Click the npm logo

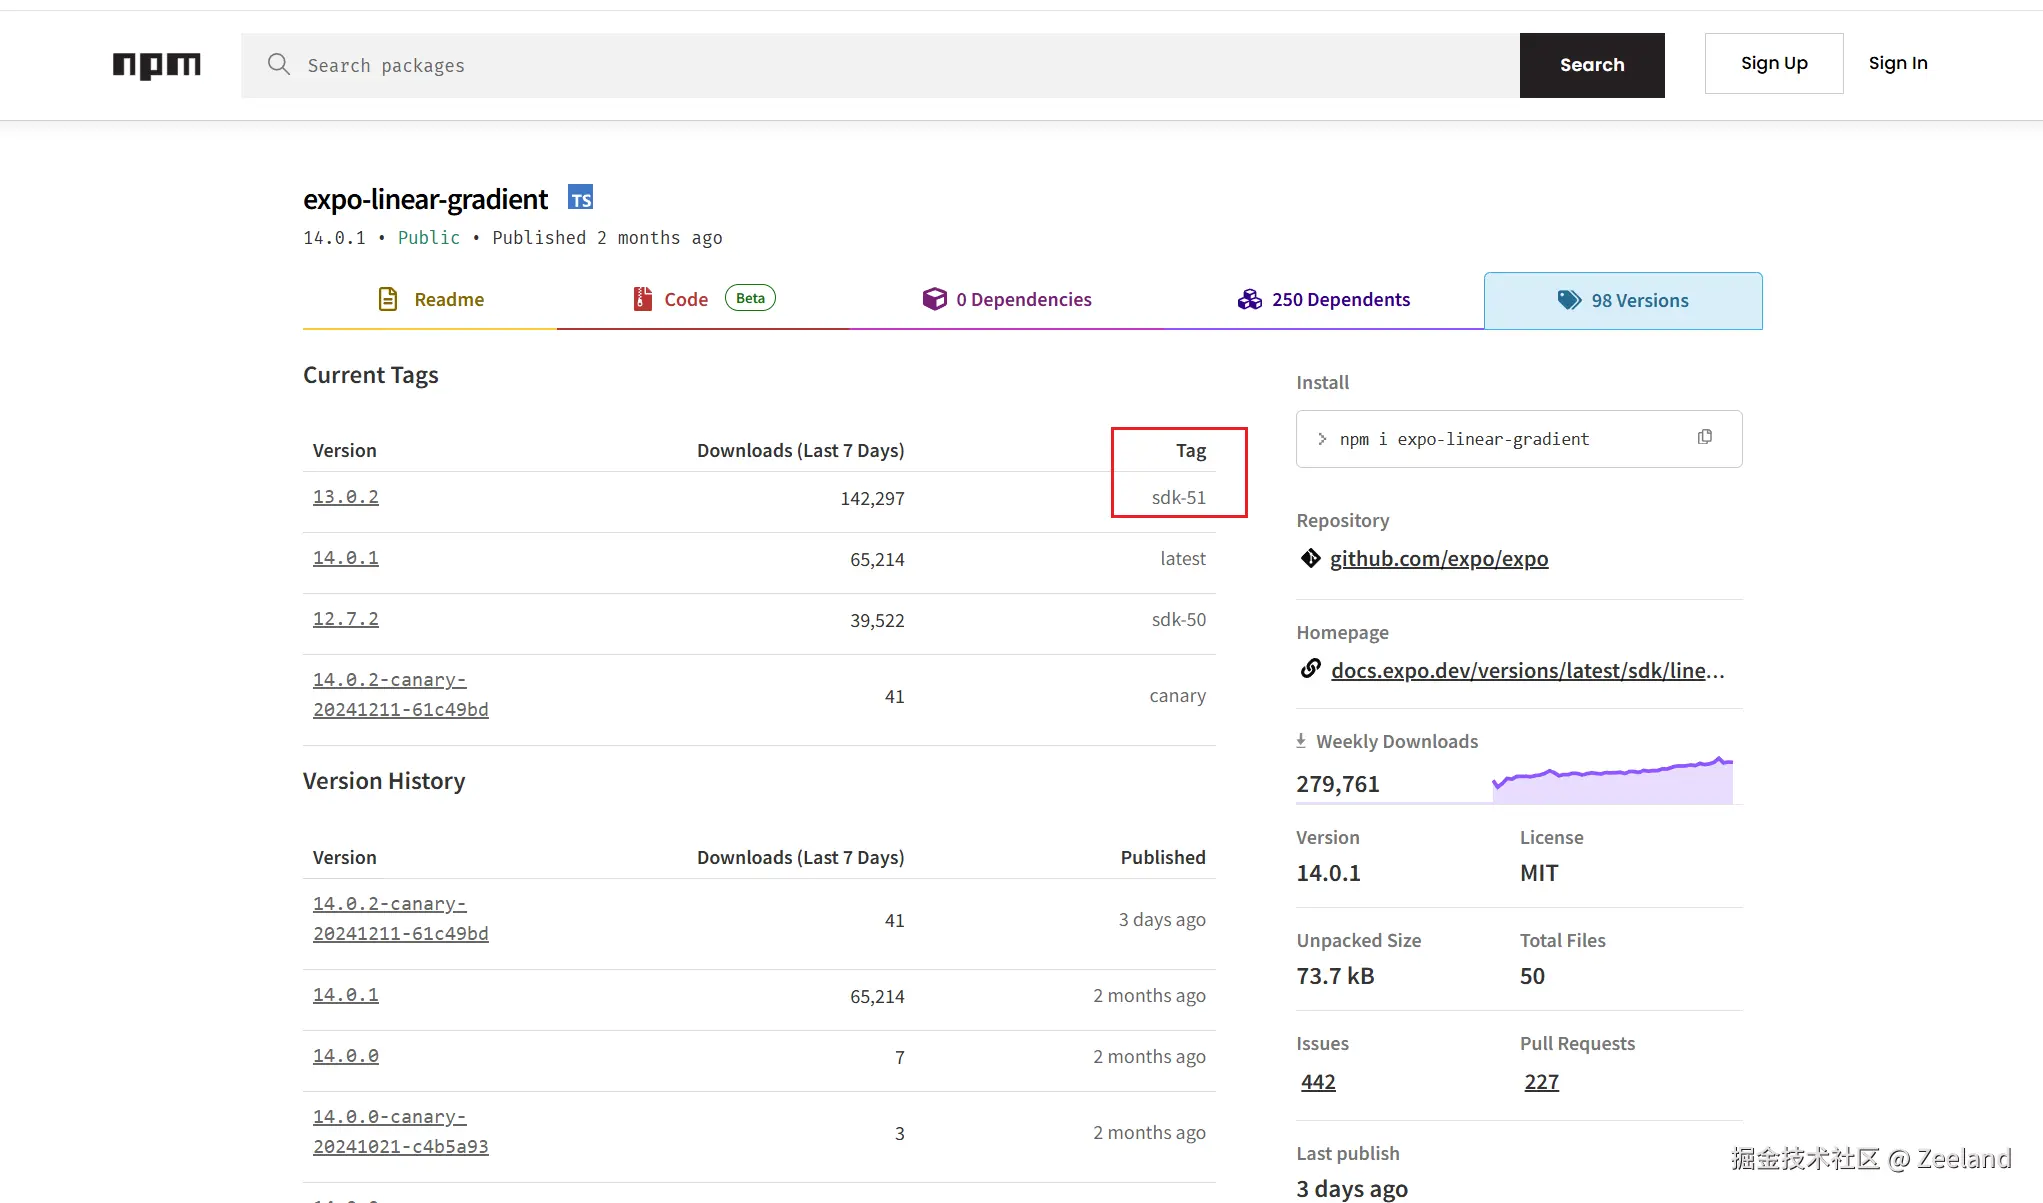(156, 65)
